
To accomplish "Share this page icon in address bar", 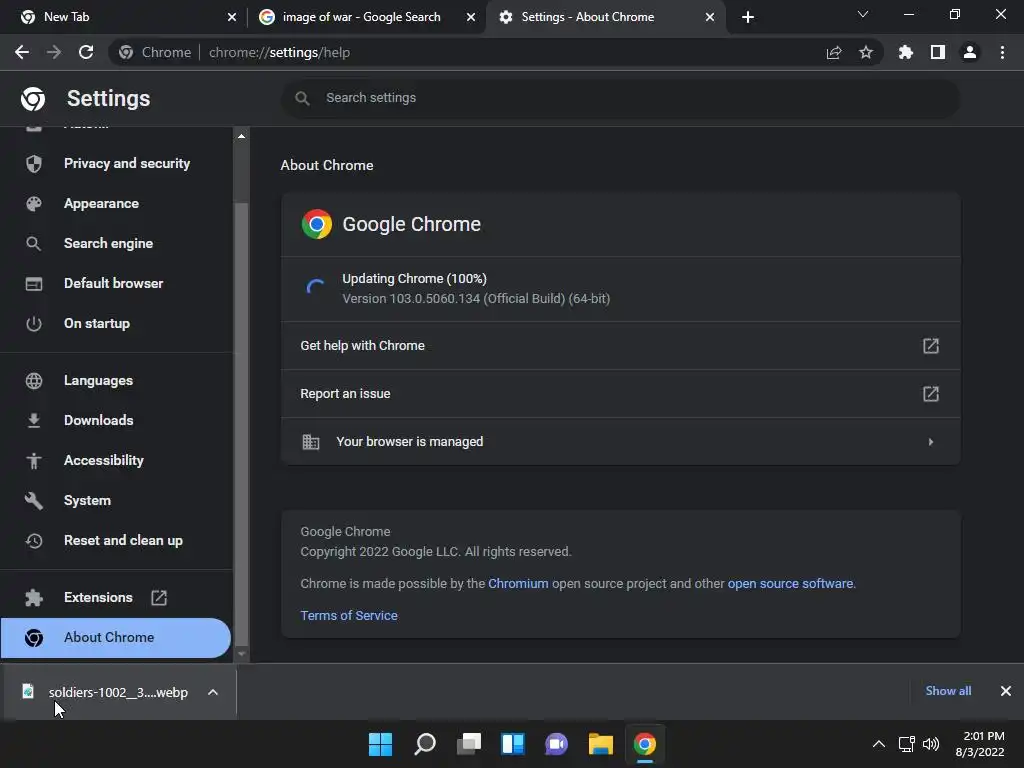I will point(834,52).
